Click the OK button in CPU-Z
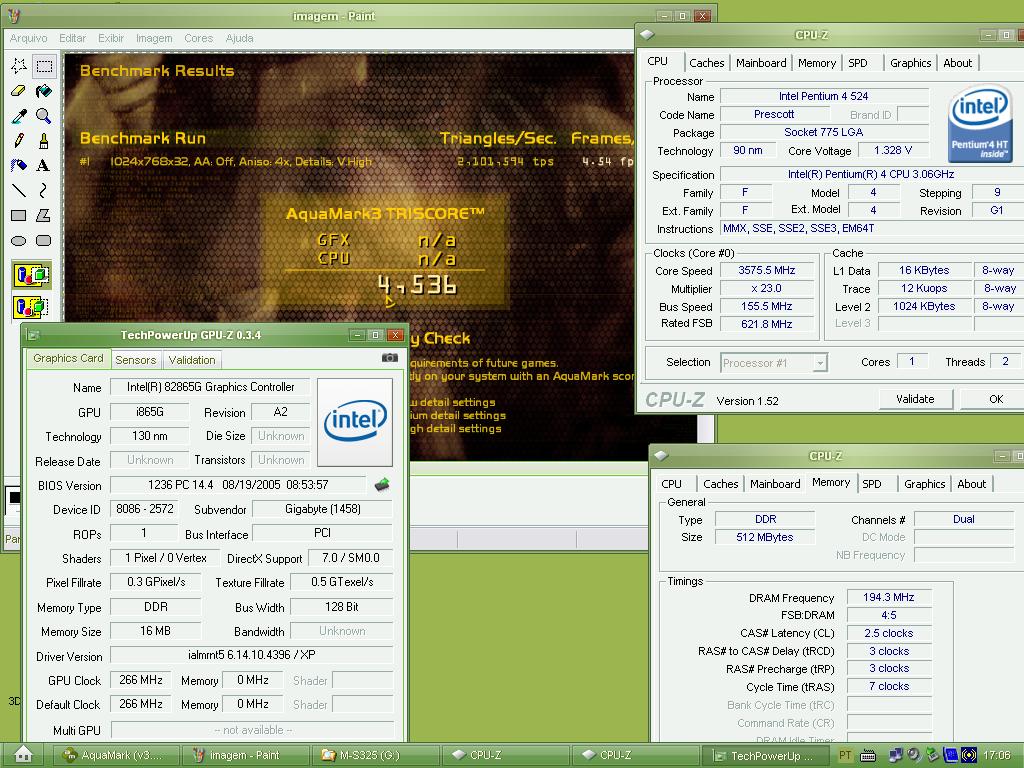1024x768 pixels. coord(995,399)
